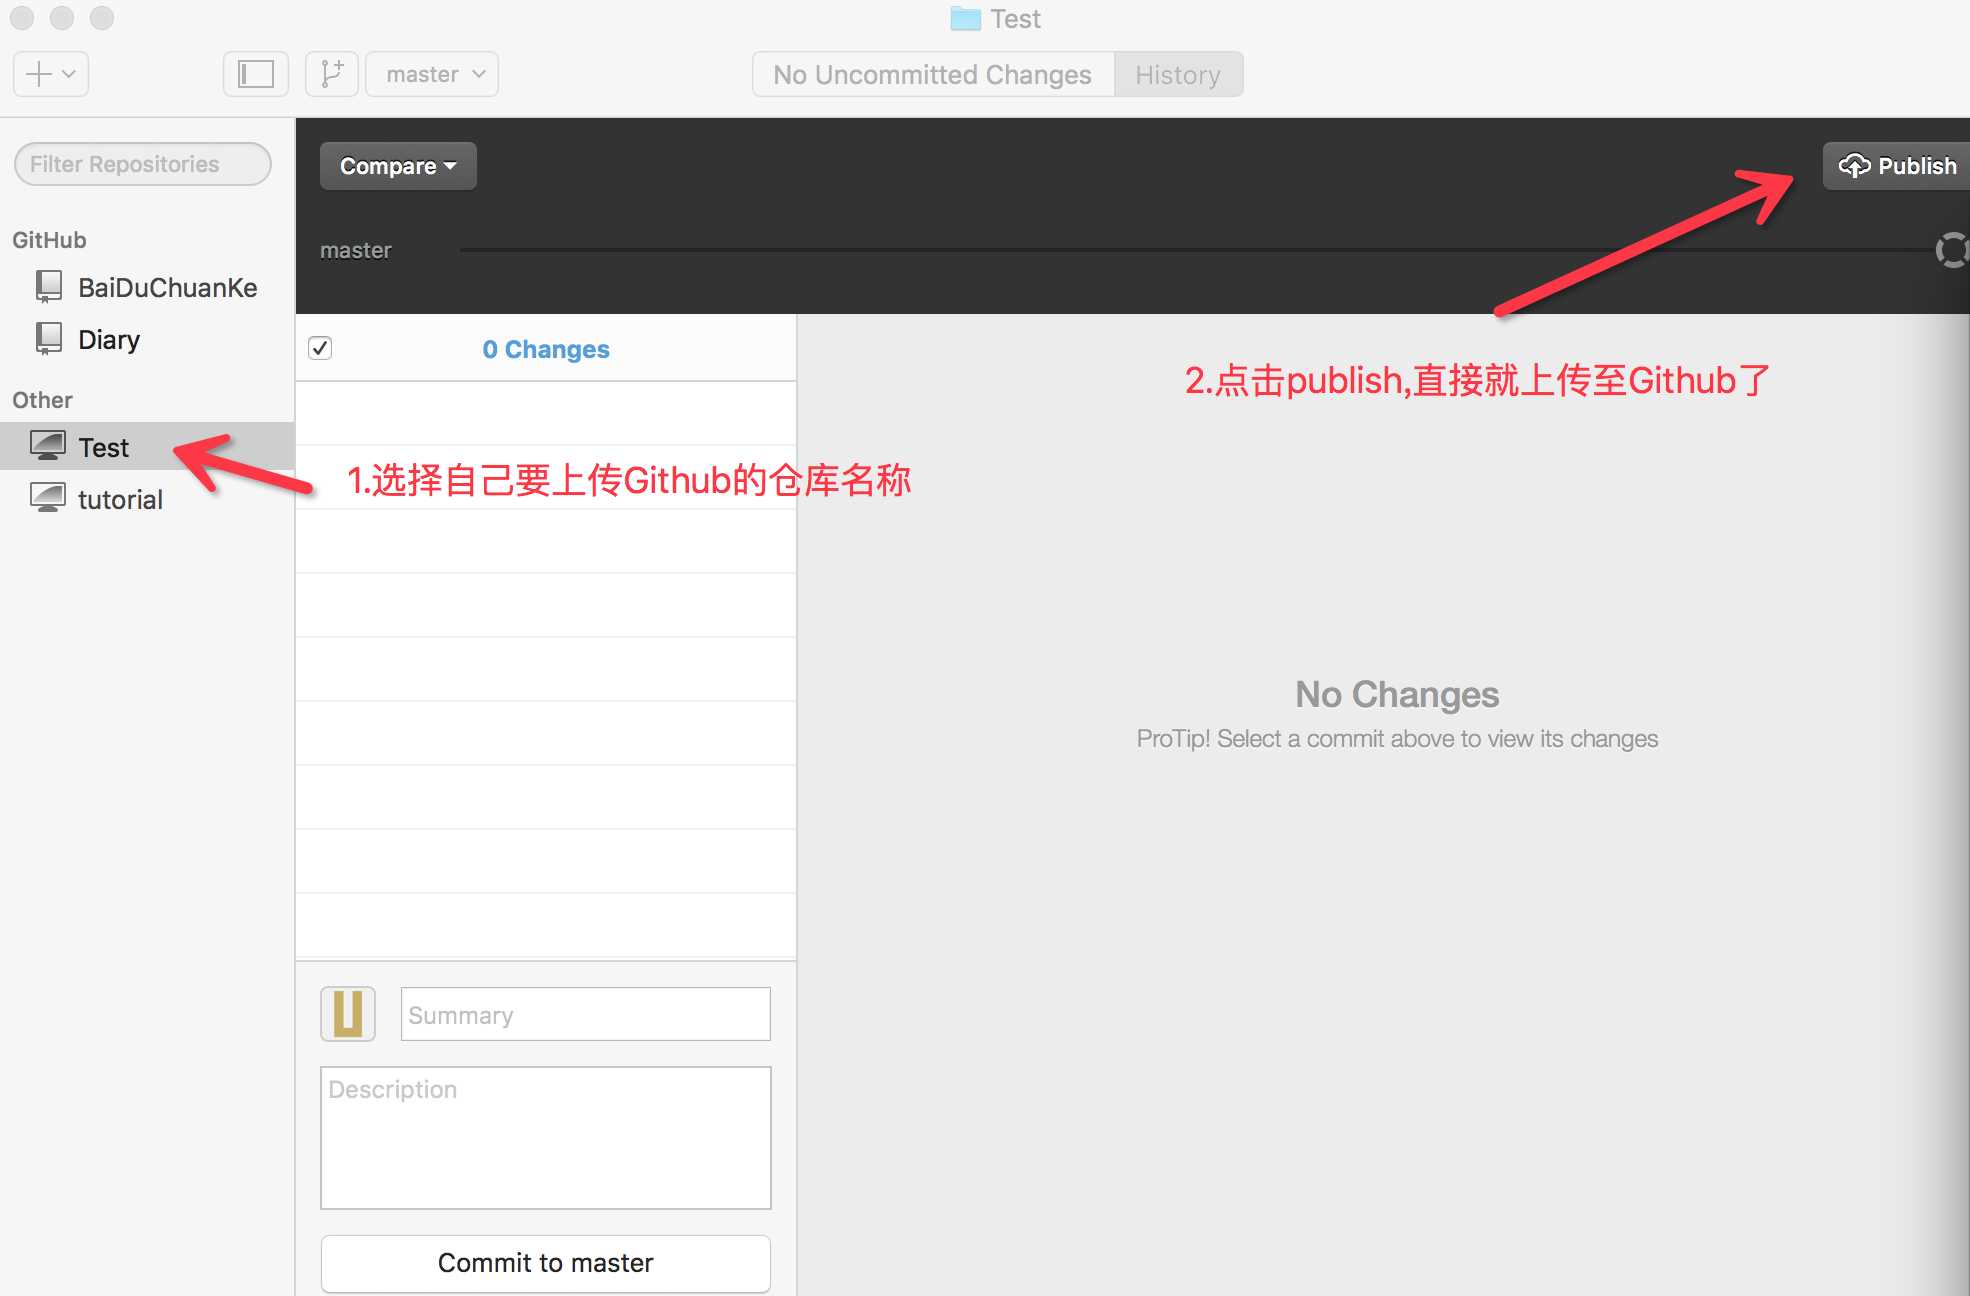Focus the Summary input field

point(586,1014)
